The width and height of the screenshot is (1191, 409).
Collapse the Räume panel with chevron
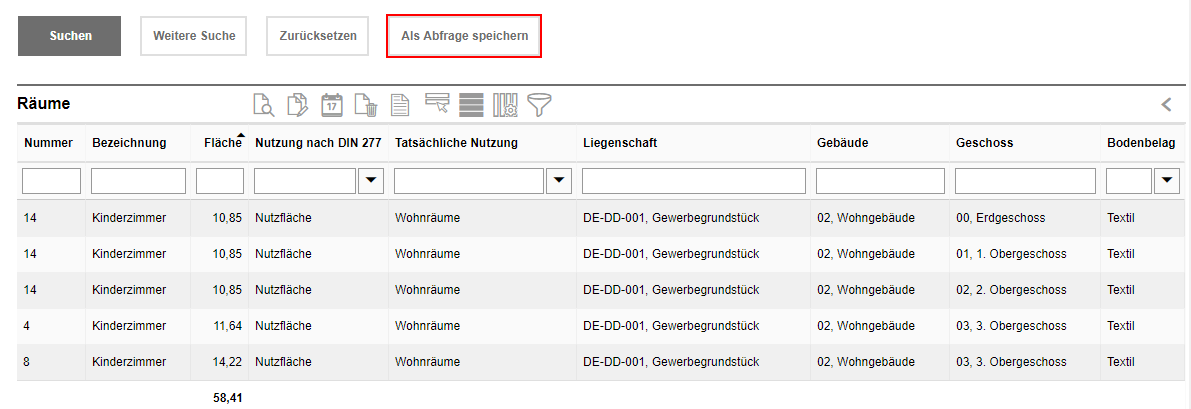coord(1167,105)
